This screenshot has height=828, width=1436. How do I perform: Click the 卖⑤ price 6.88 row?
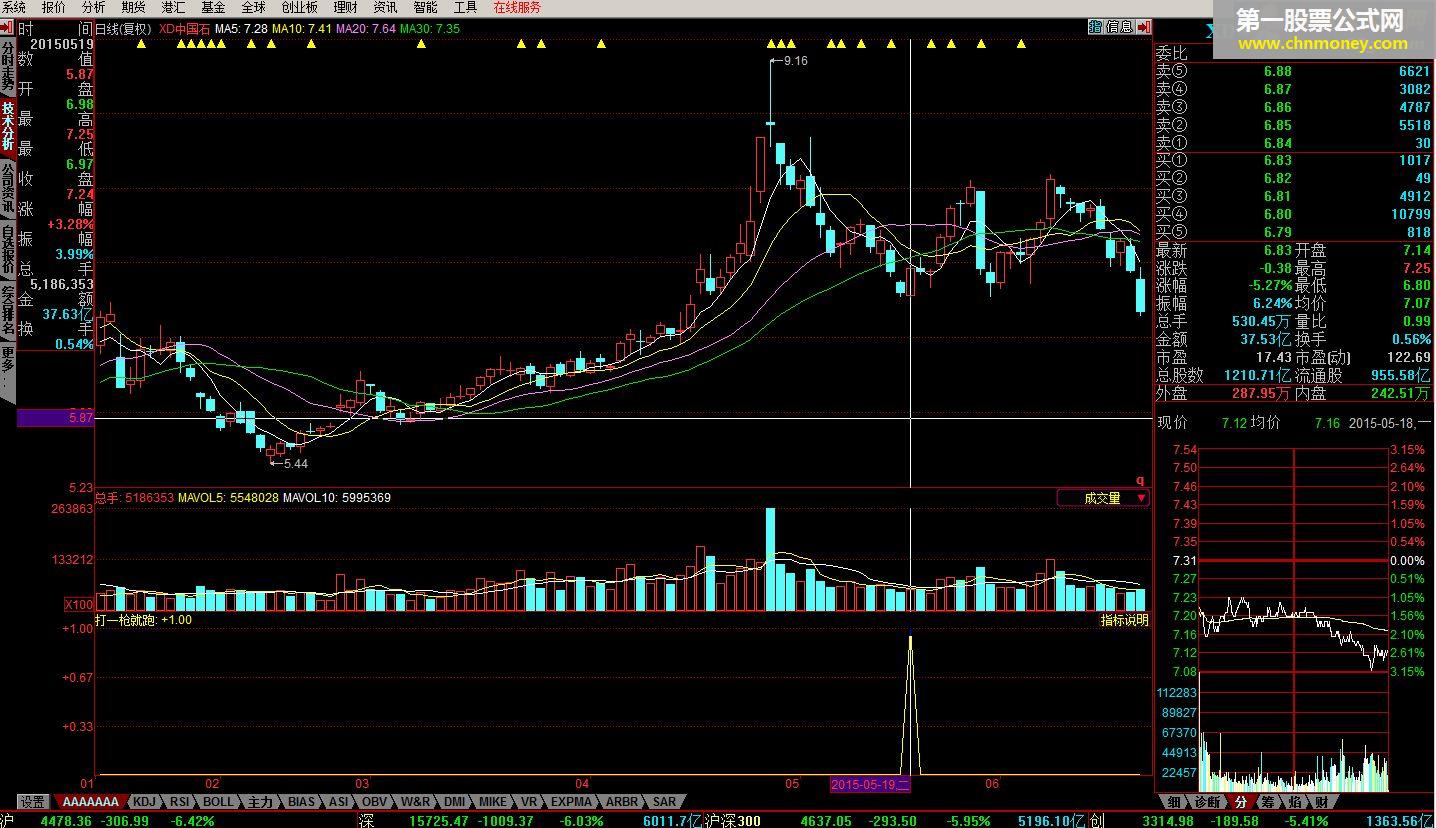click(x=1293, y=71)
